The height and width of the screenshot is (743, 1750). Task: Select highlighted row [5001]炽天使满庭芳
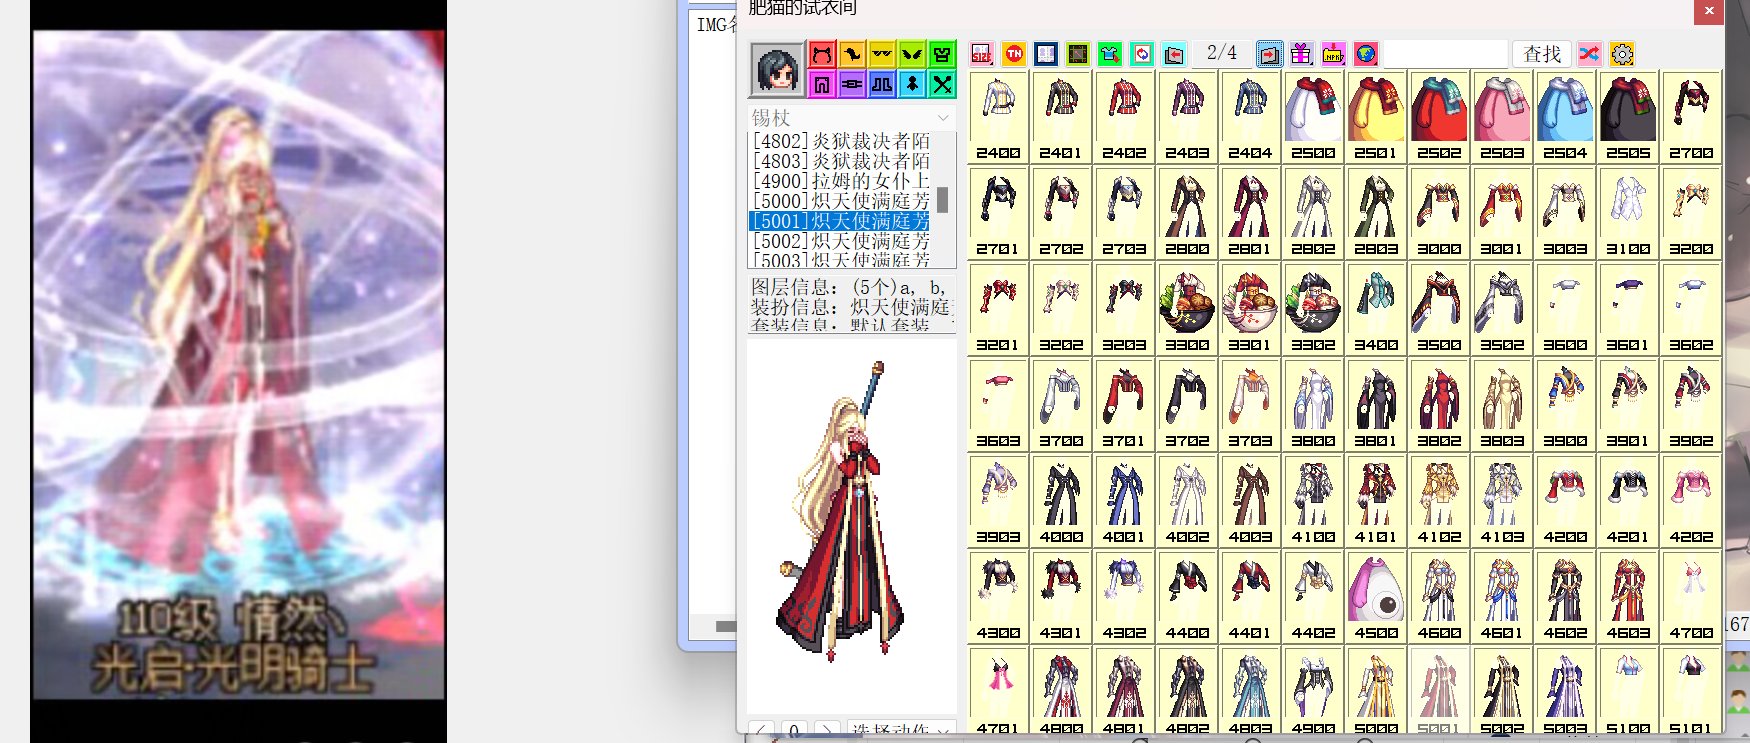pos(840,221)
